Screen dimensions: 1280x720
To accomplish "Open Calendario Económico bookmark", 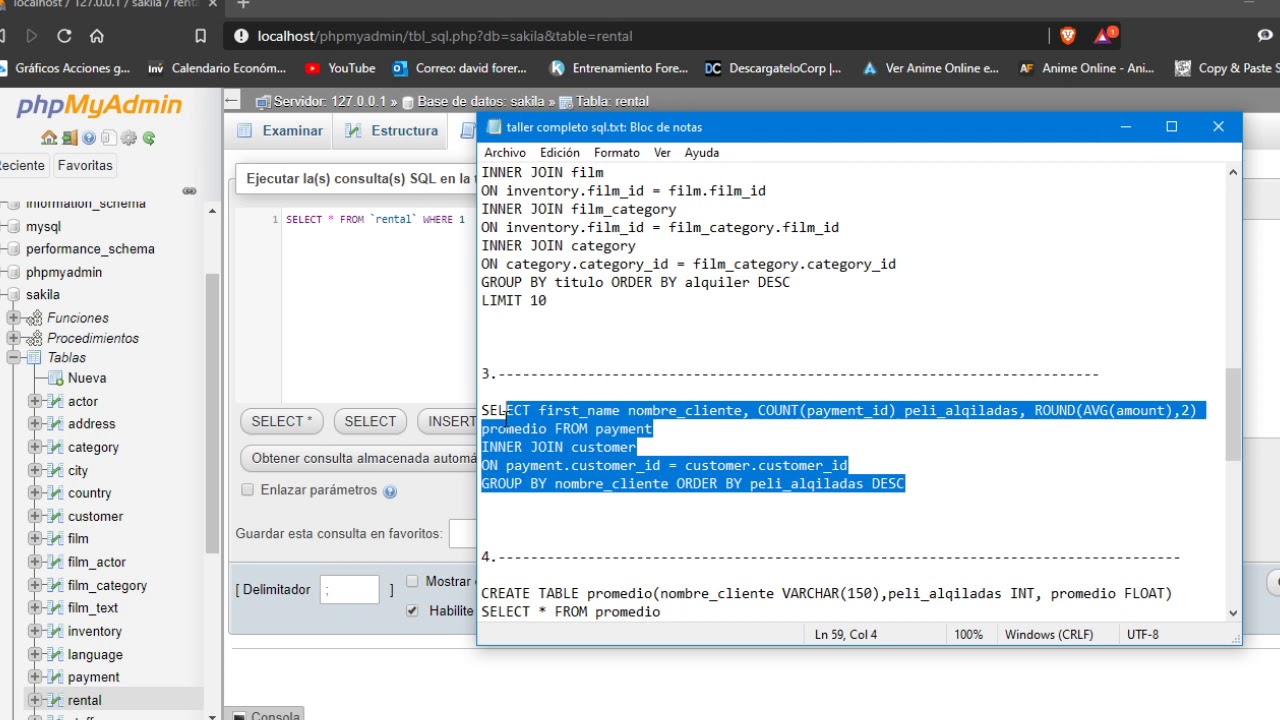I will coord(217,68).
